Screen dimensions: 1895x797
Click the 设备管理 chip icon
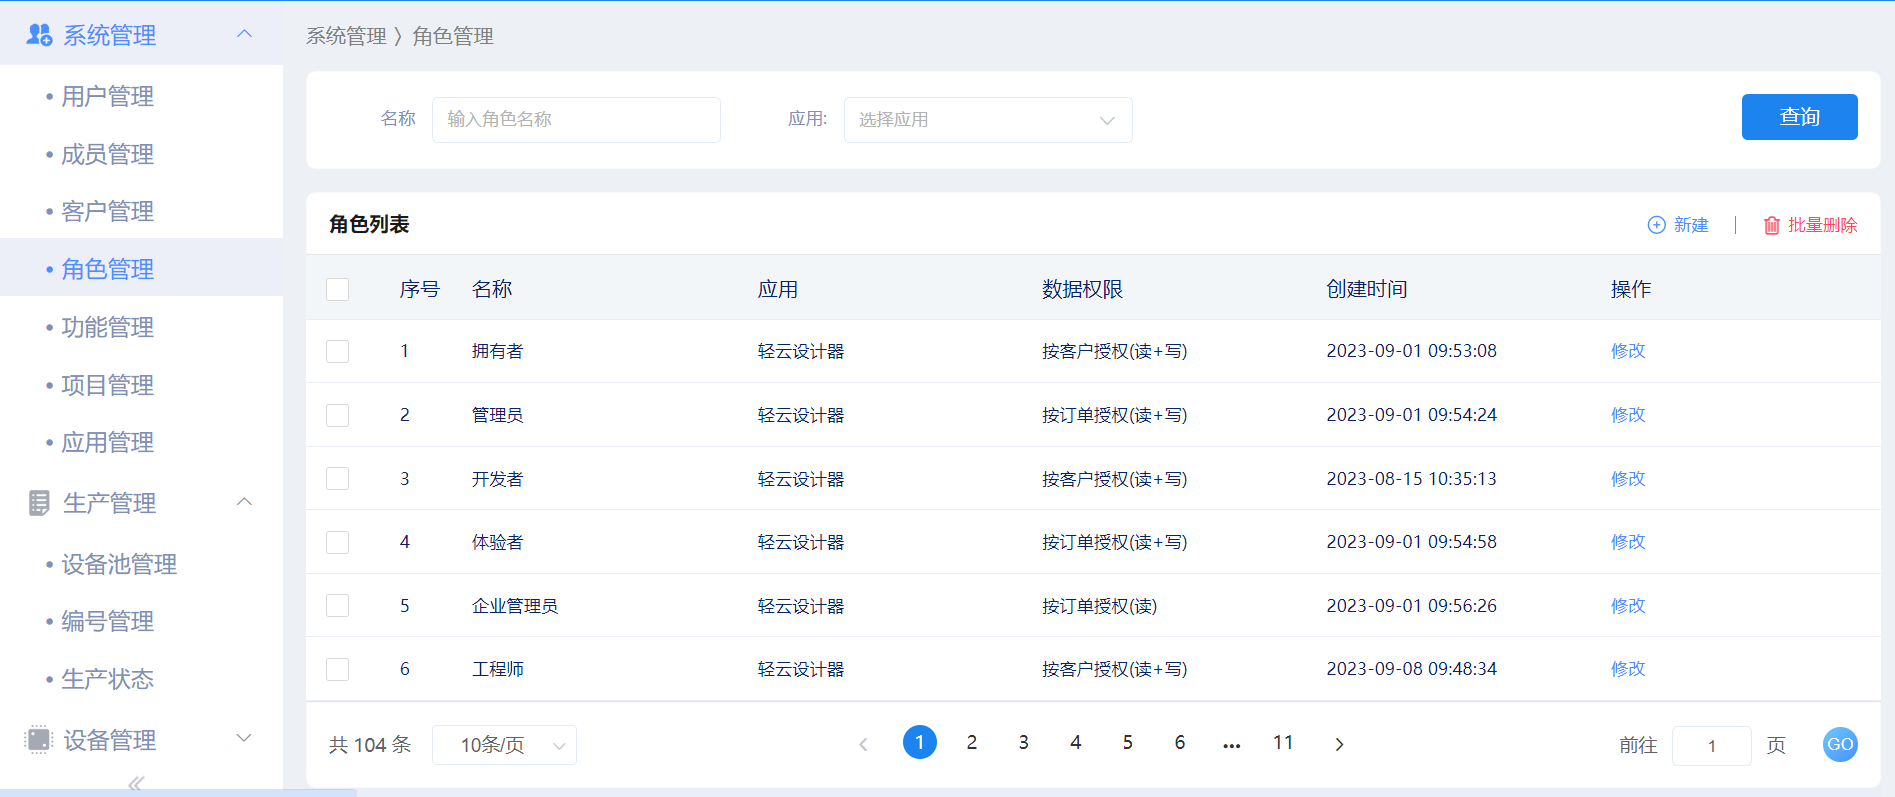pos(38,740)
